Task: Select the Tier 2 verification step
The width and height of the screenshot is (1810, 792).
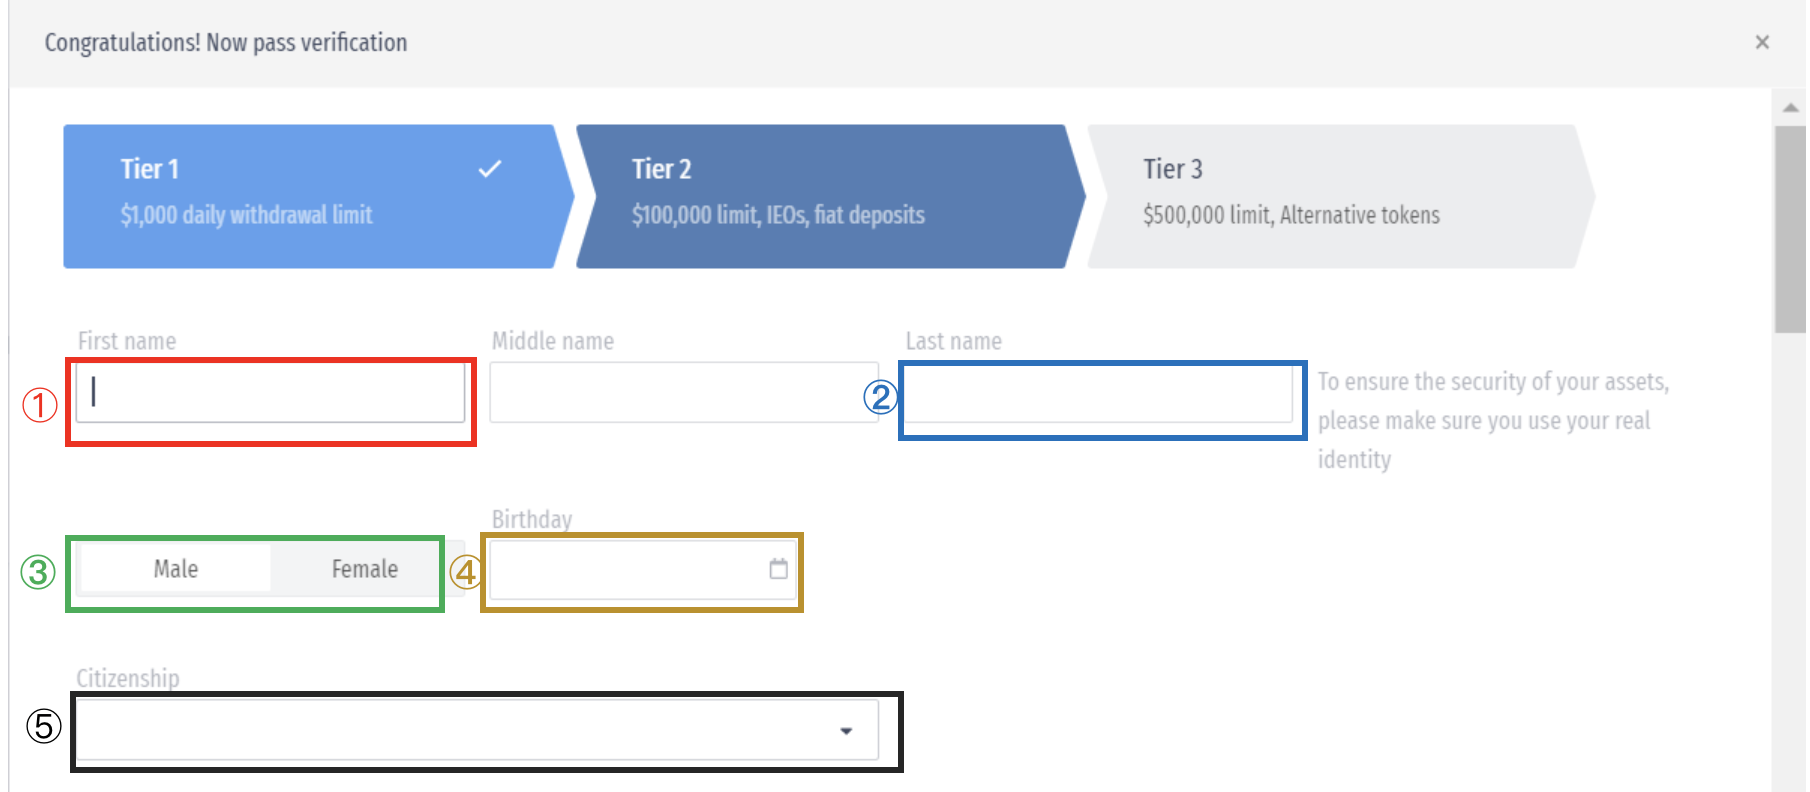Action: [x=820, y=196]
